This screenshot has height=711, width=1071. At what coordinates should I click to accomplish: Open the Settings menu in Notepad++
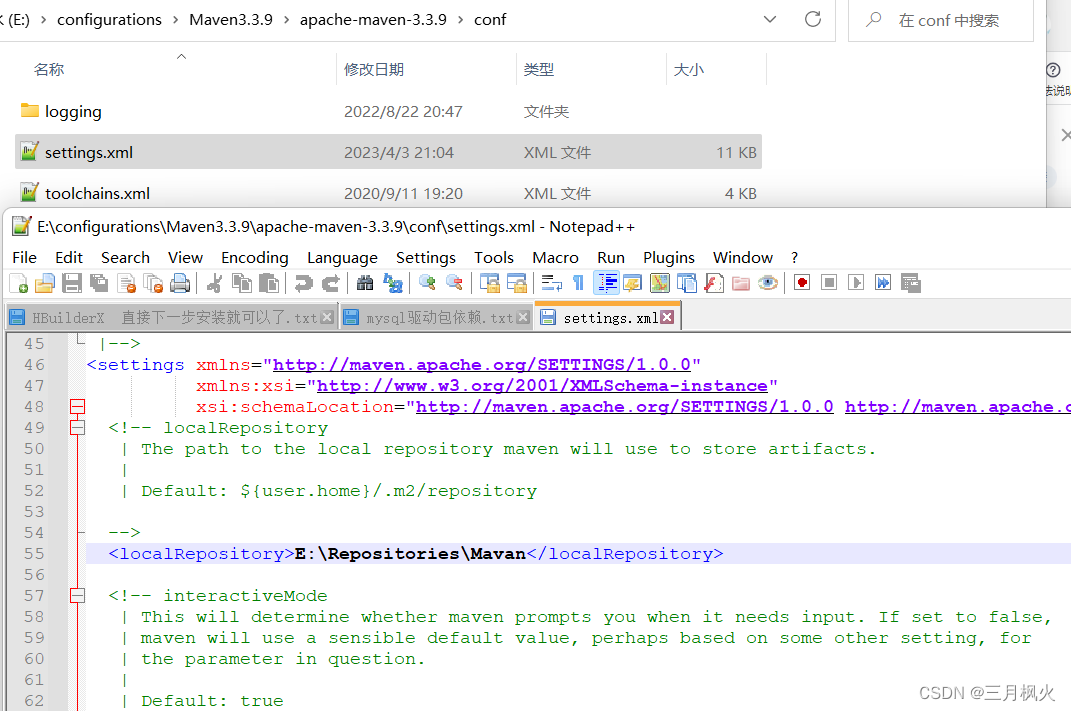[x=426, y=257]
